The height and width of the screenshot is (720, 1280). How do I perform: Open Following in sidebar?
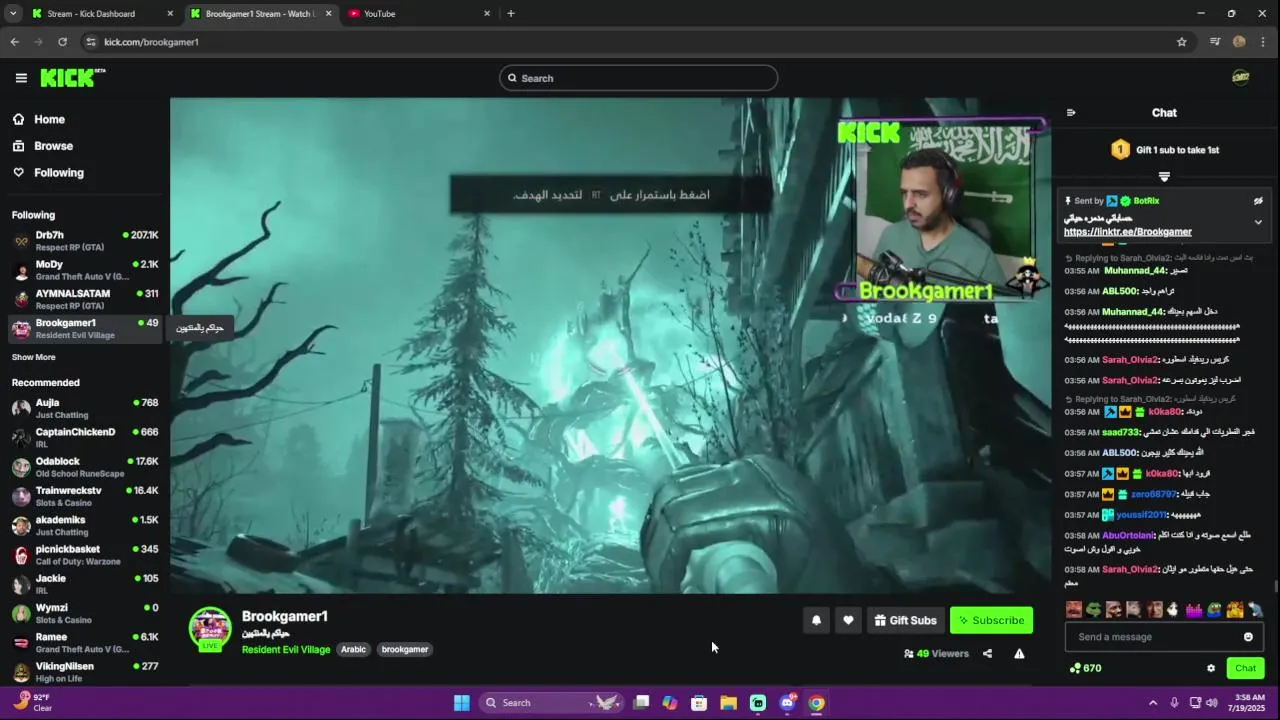click(58, 173)
